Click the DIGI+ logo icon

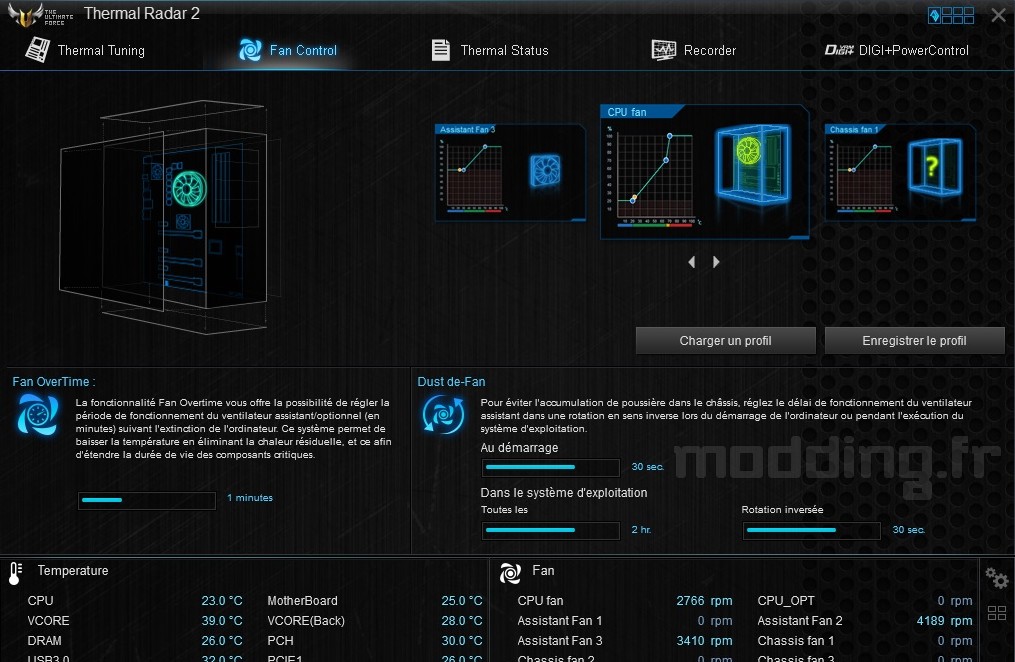click(x=839, y=50)
